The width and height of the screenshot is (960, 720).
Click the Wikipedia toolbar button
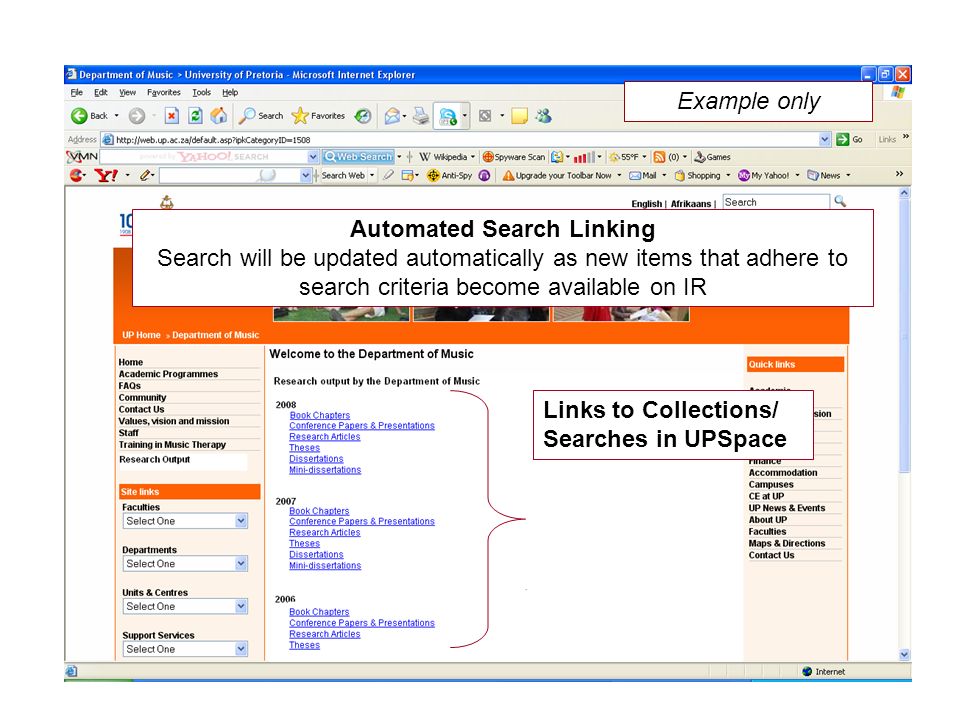pos(442,157)
